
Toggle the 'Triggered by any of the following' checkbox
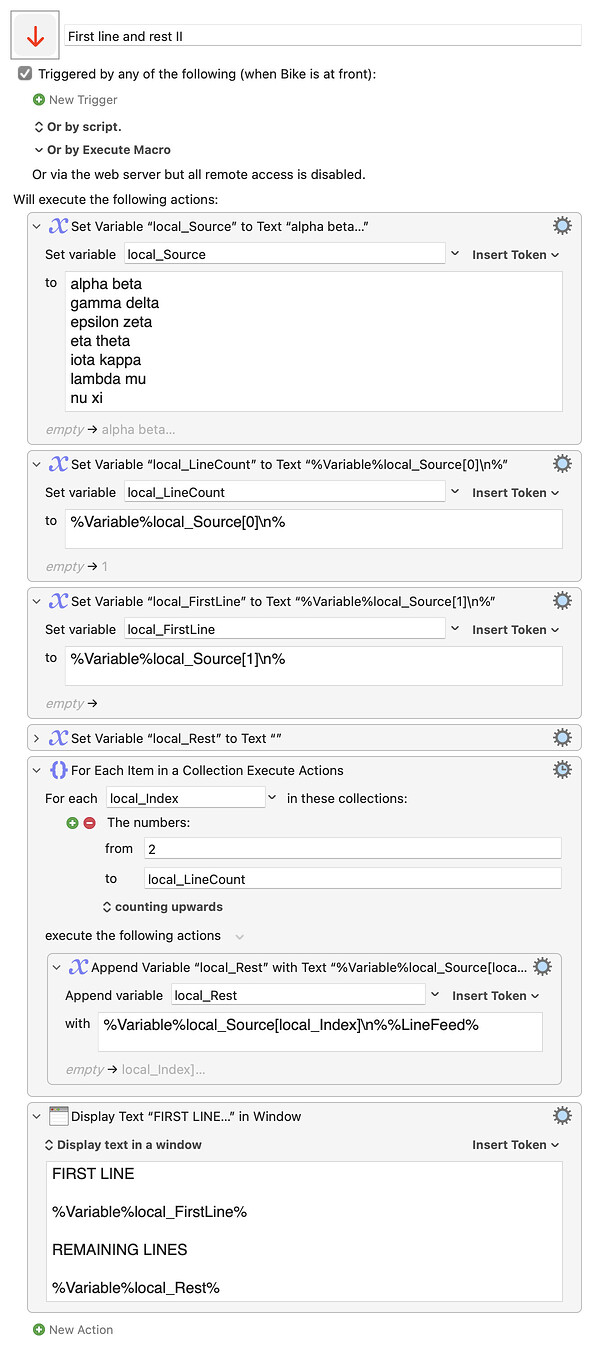tap(25, 74)
